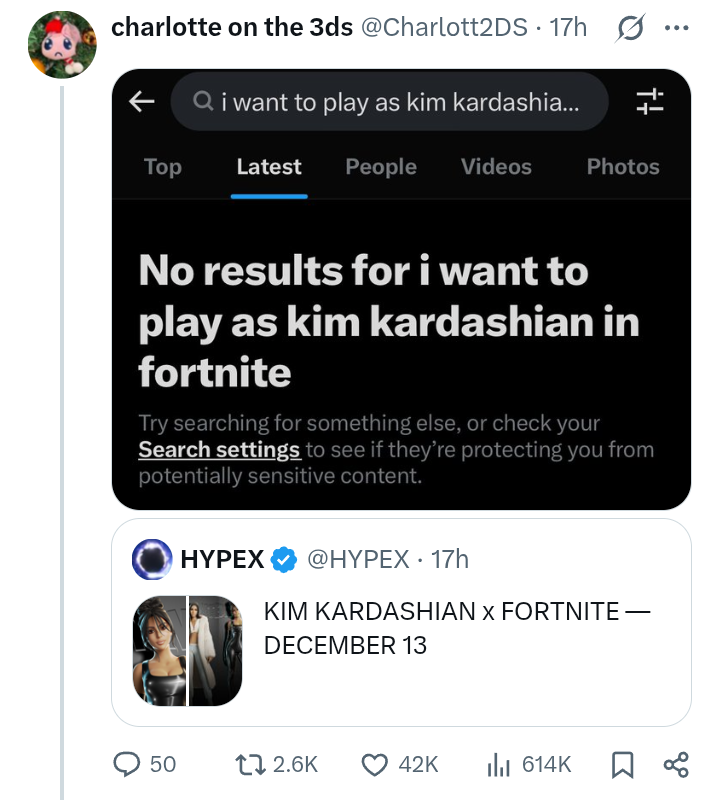Open the Videos tab
Viewport: 720px width, 800px height.
click(x=496, y=167)
